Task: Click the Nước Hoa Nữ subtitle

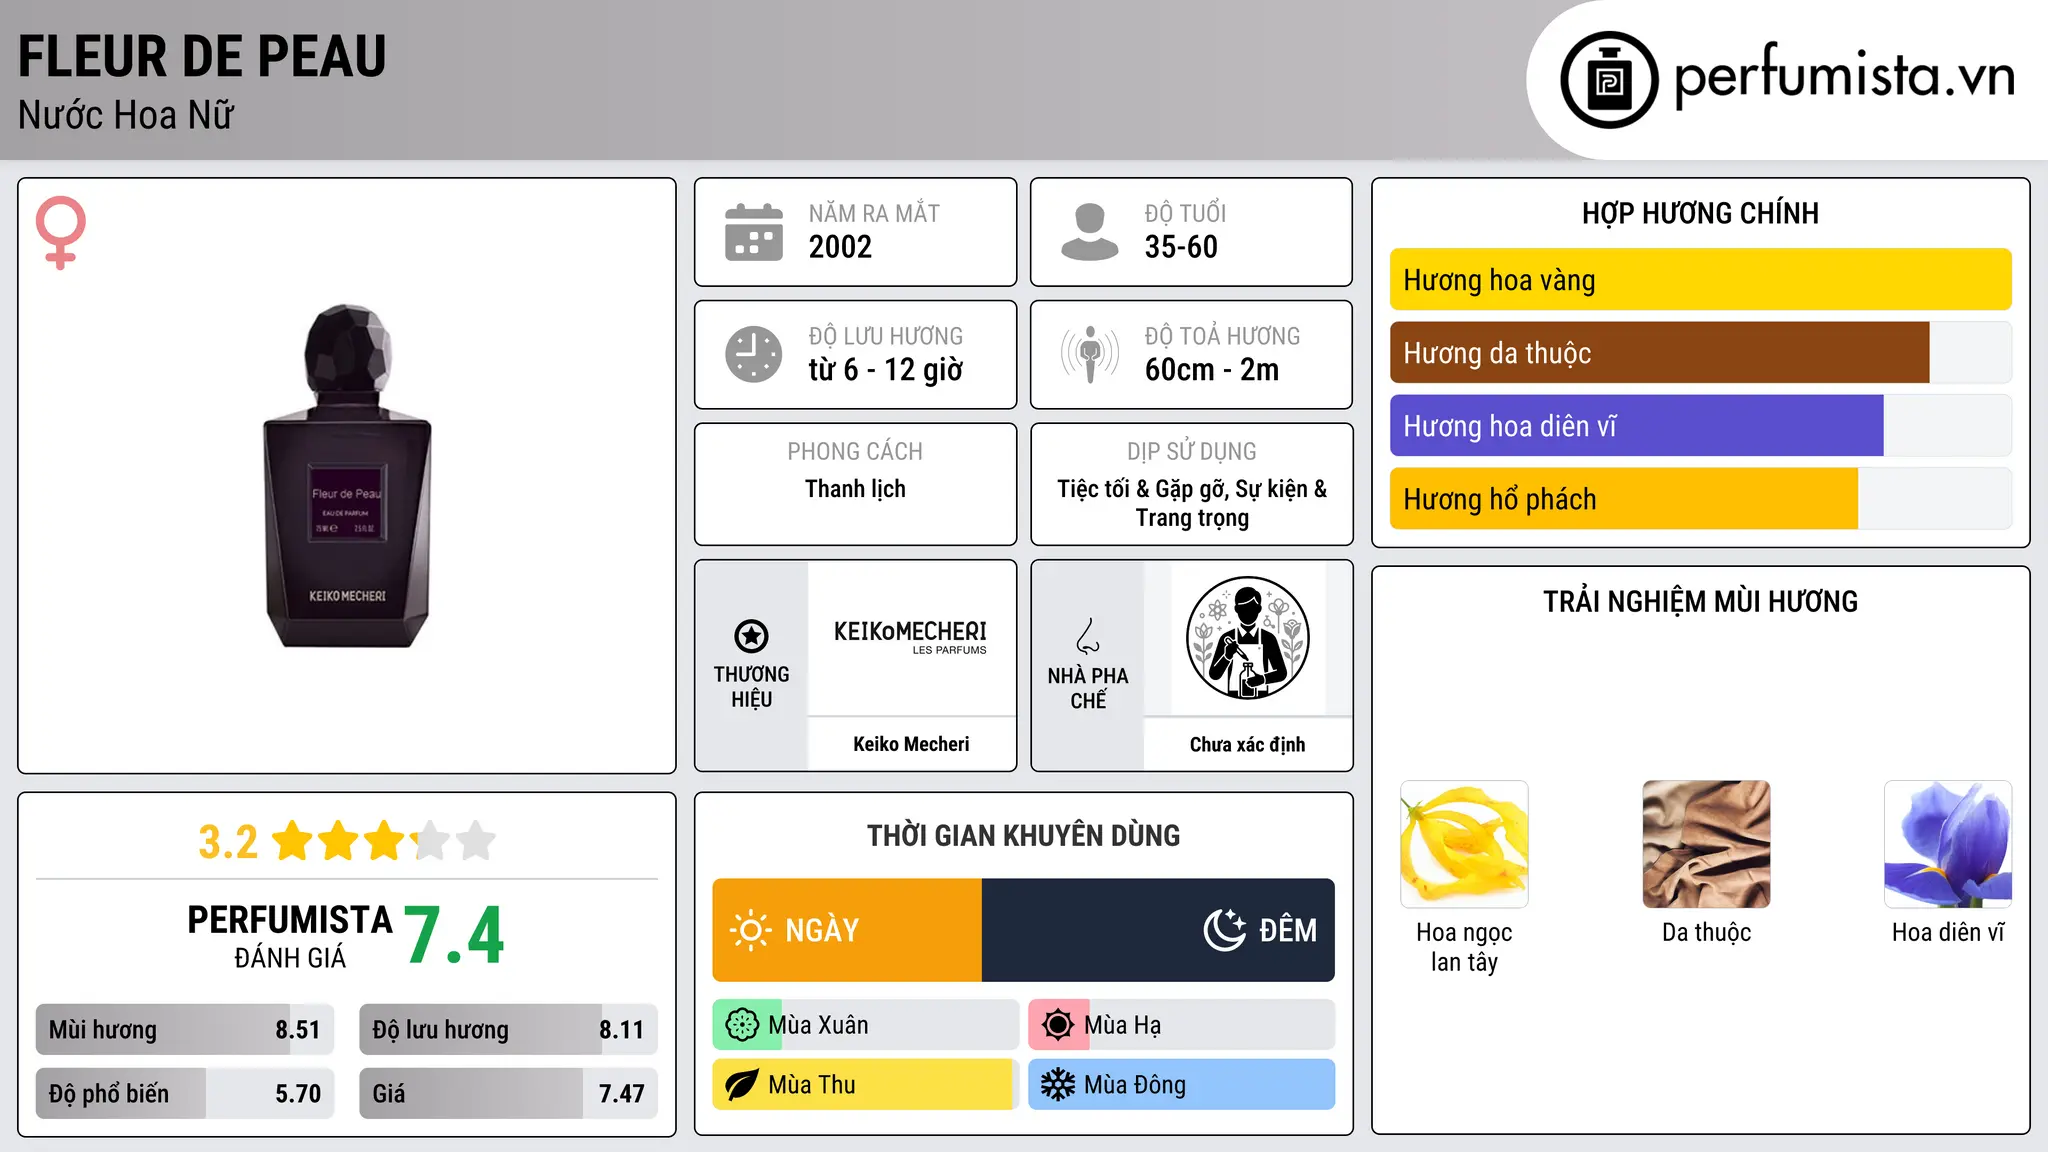Action: (126, 116)
